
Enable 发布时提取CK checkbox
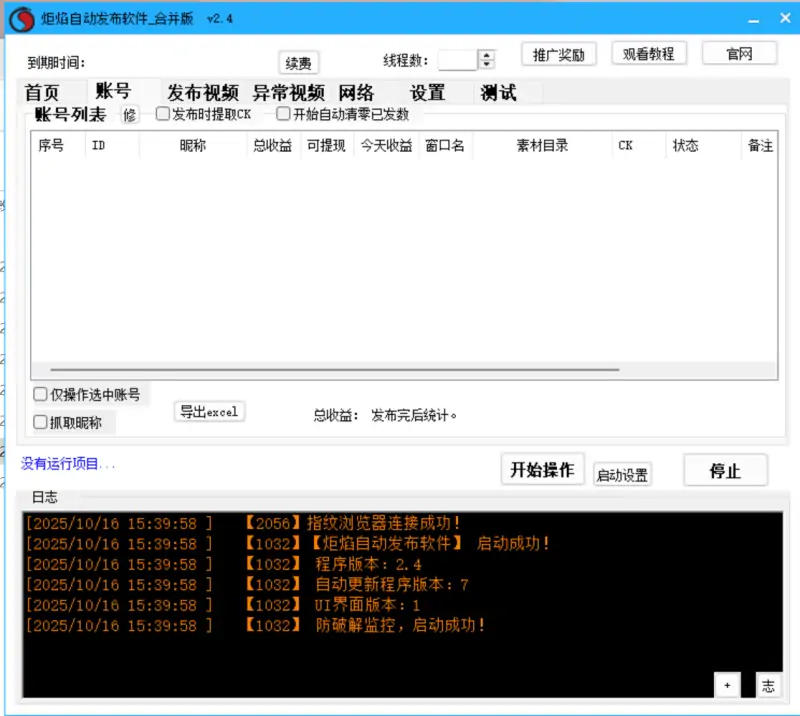[x=163, y=114]
